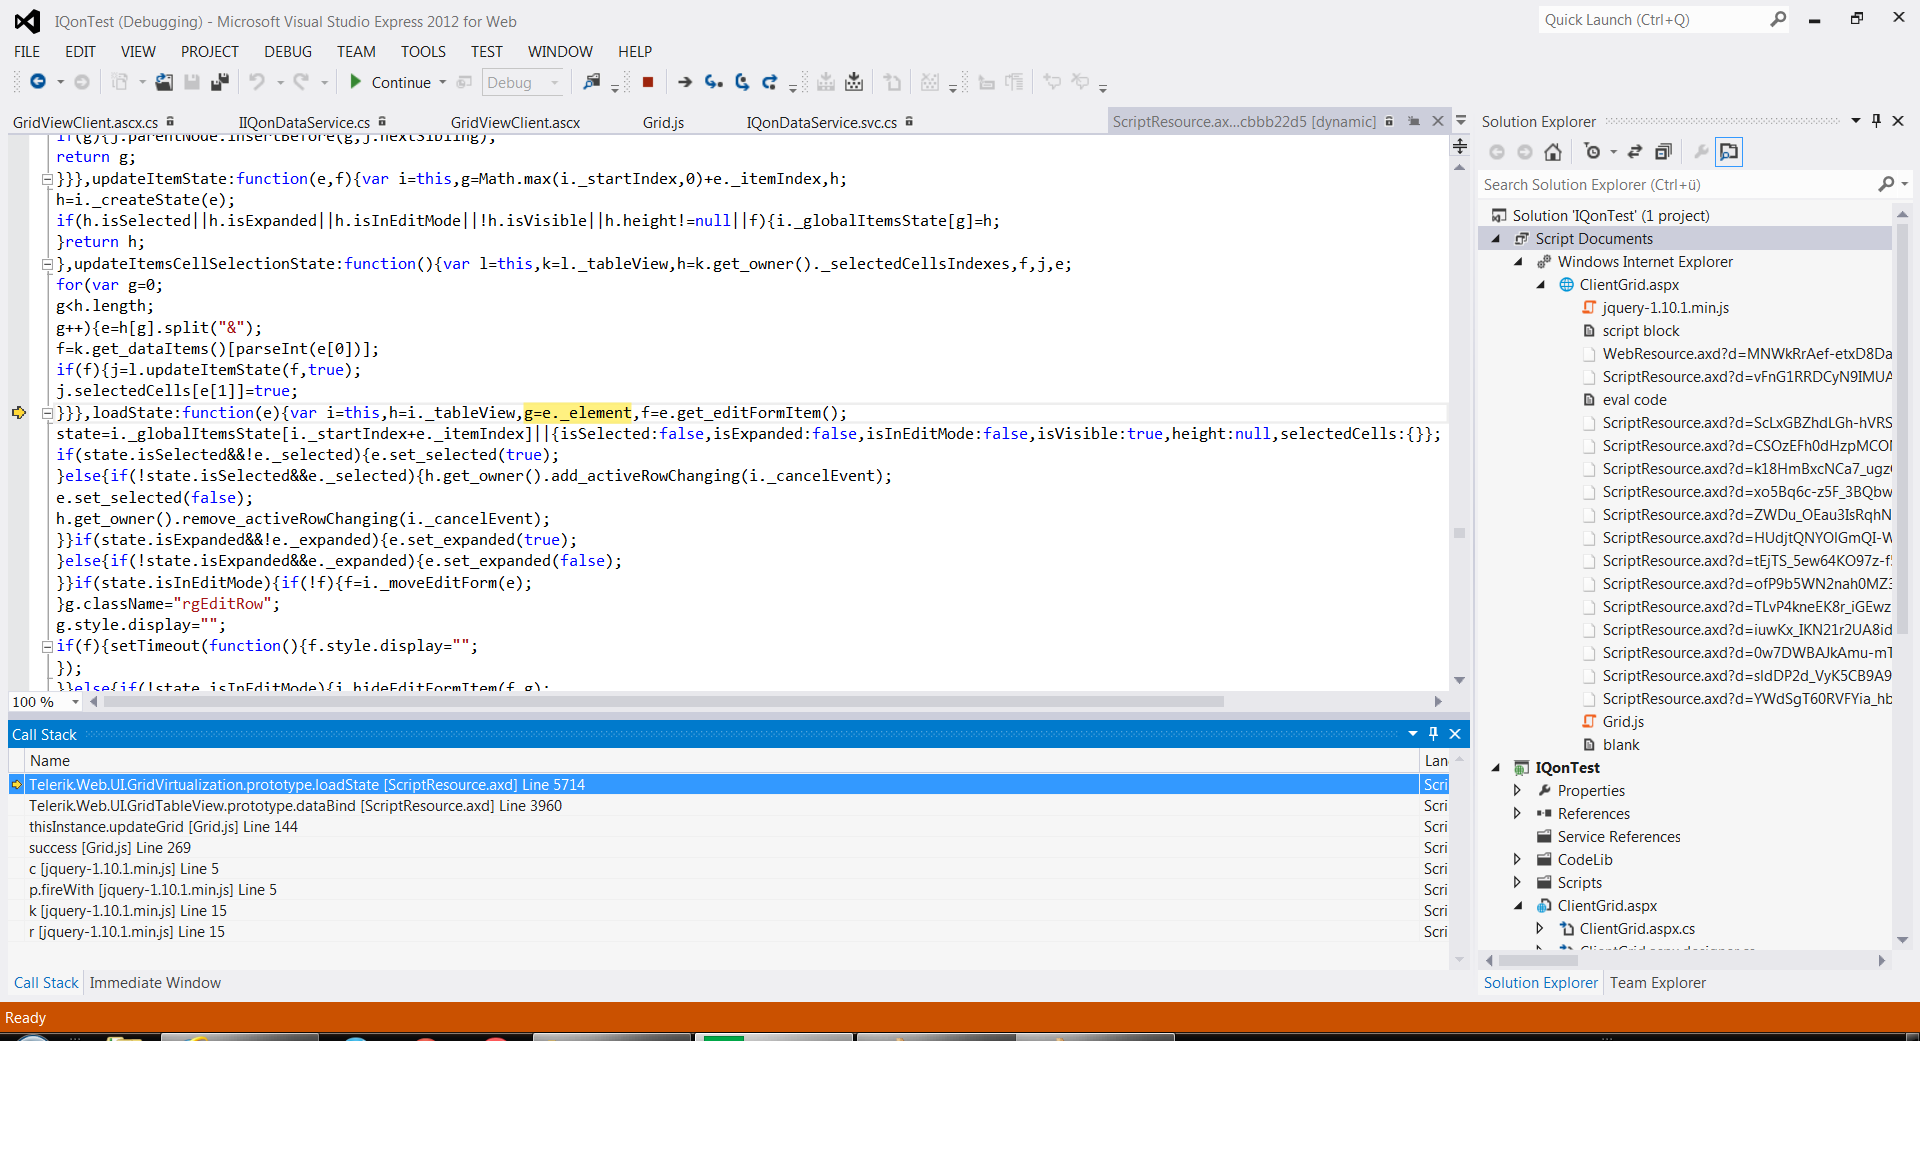The height and width of the screenshot is (1152, 1920).
Task: Open the DEBUG menu
Action: click(287, 52)
